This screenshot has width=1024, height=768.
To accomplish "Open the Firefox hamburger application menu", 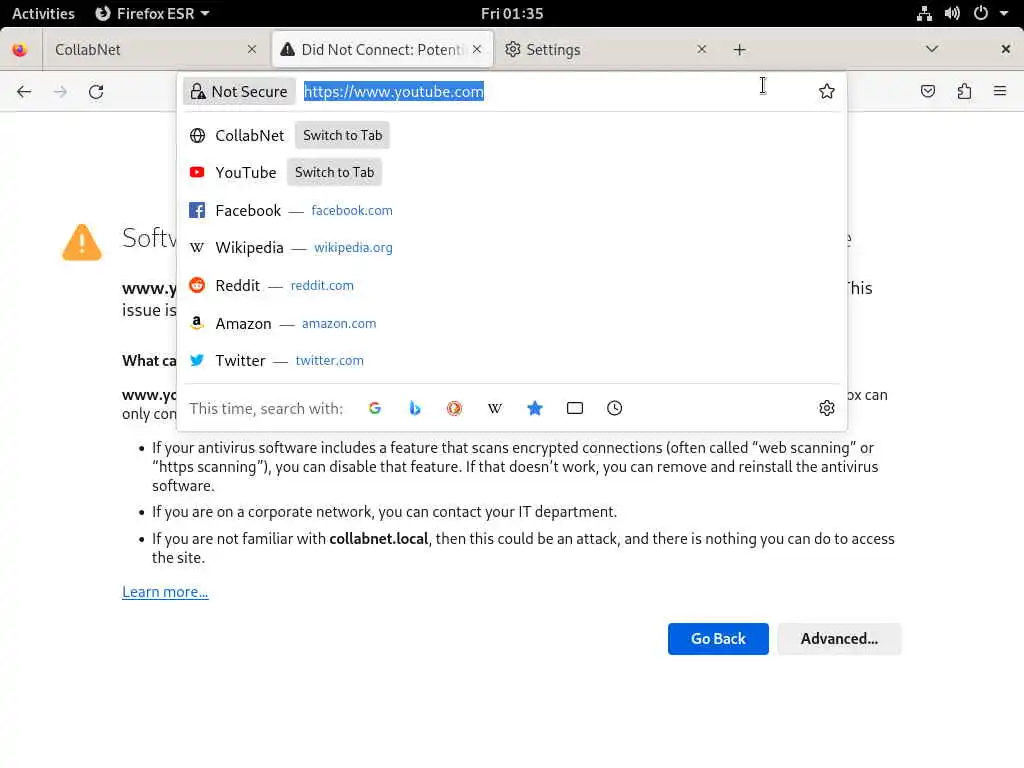I will 1000,91.
